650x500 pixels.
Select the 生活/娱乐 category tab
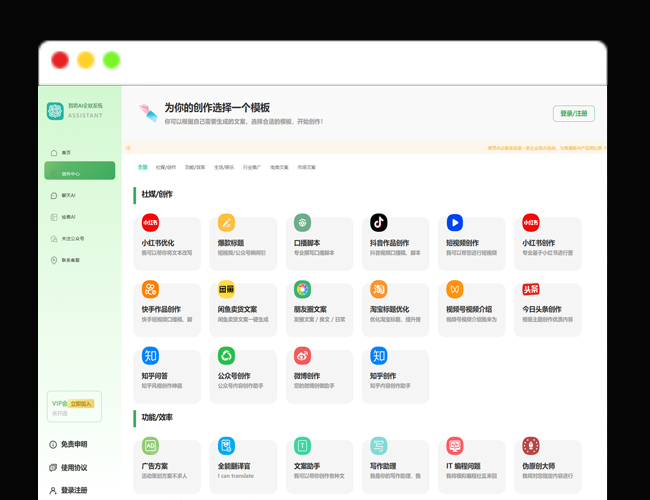point(224,167)
